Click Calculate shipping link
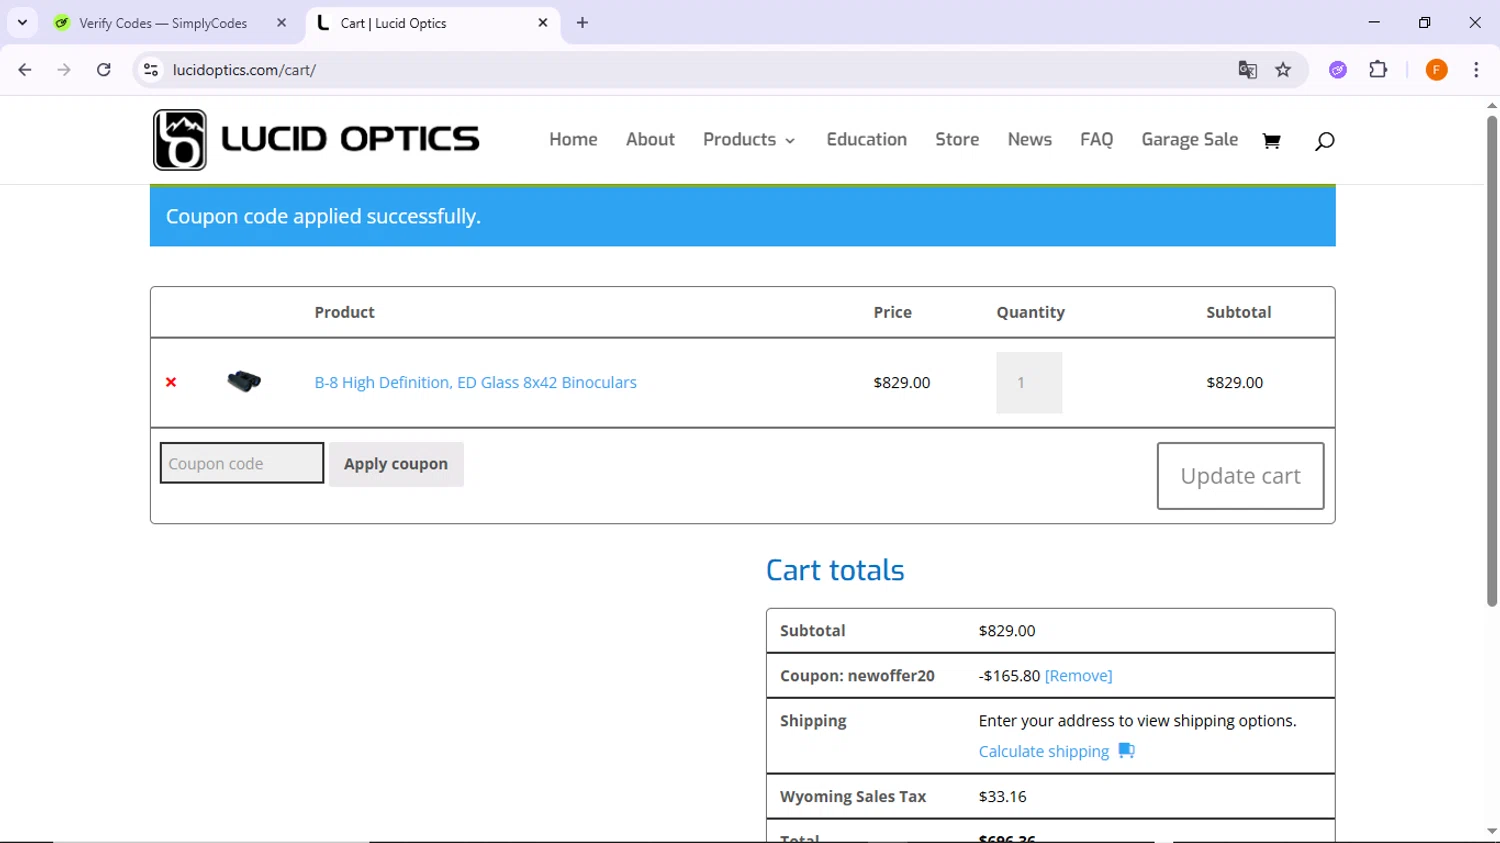Image resolution: width=1500 pixels, height=843 pixels. [x=1044, y=751]
